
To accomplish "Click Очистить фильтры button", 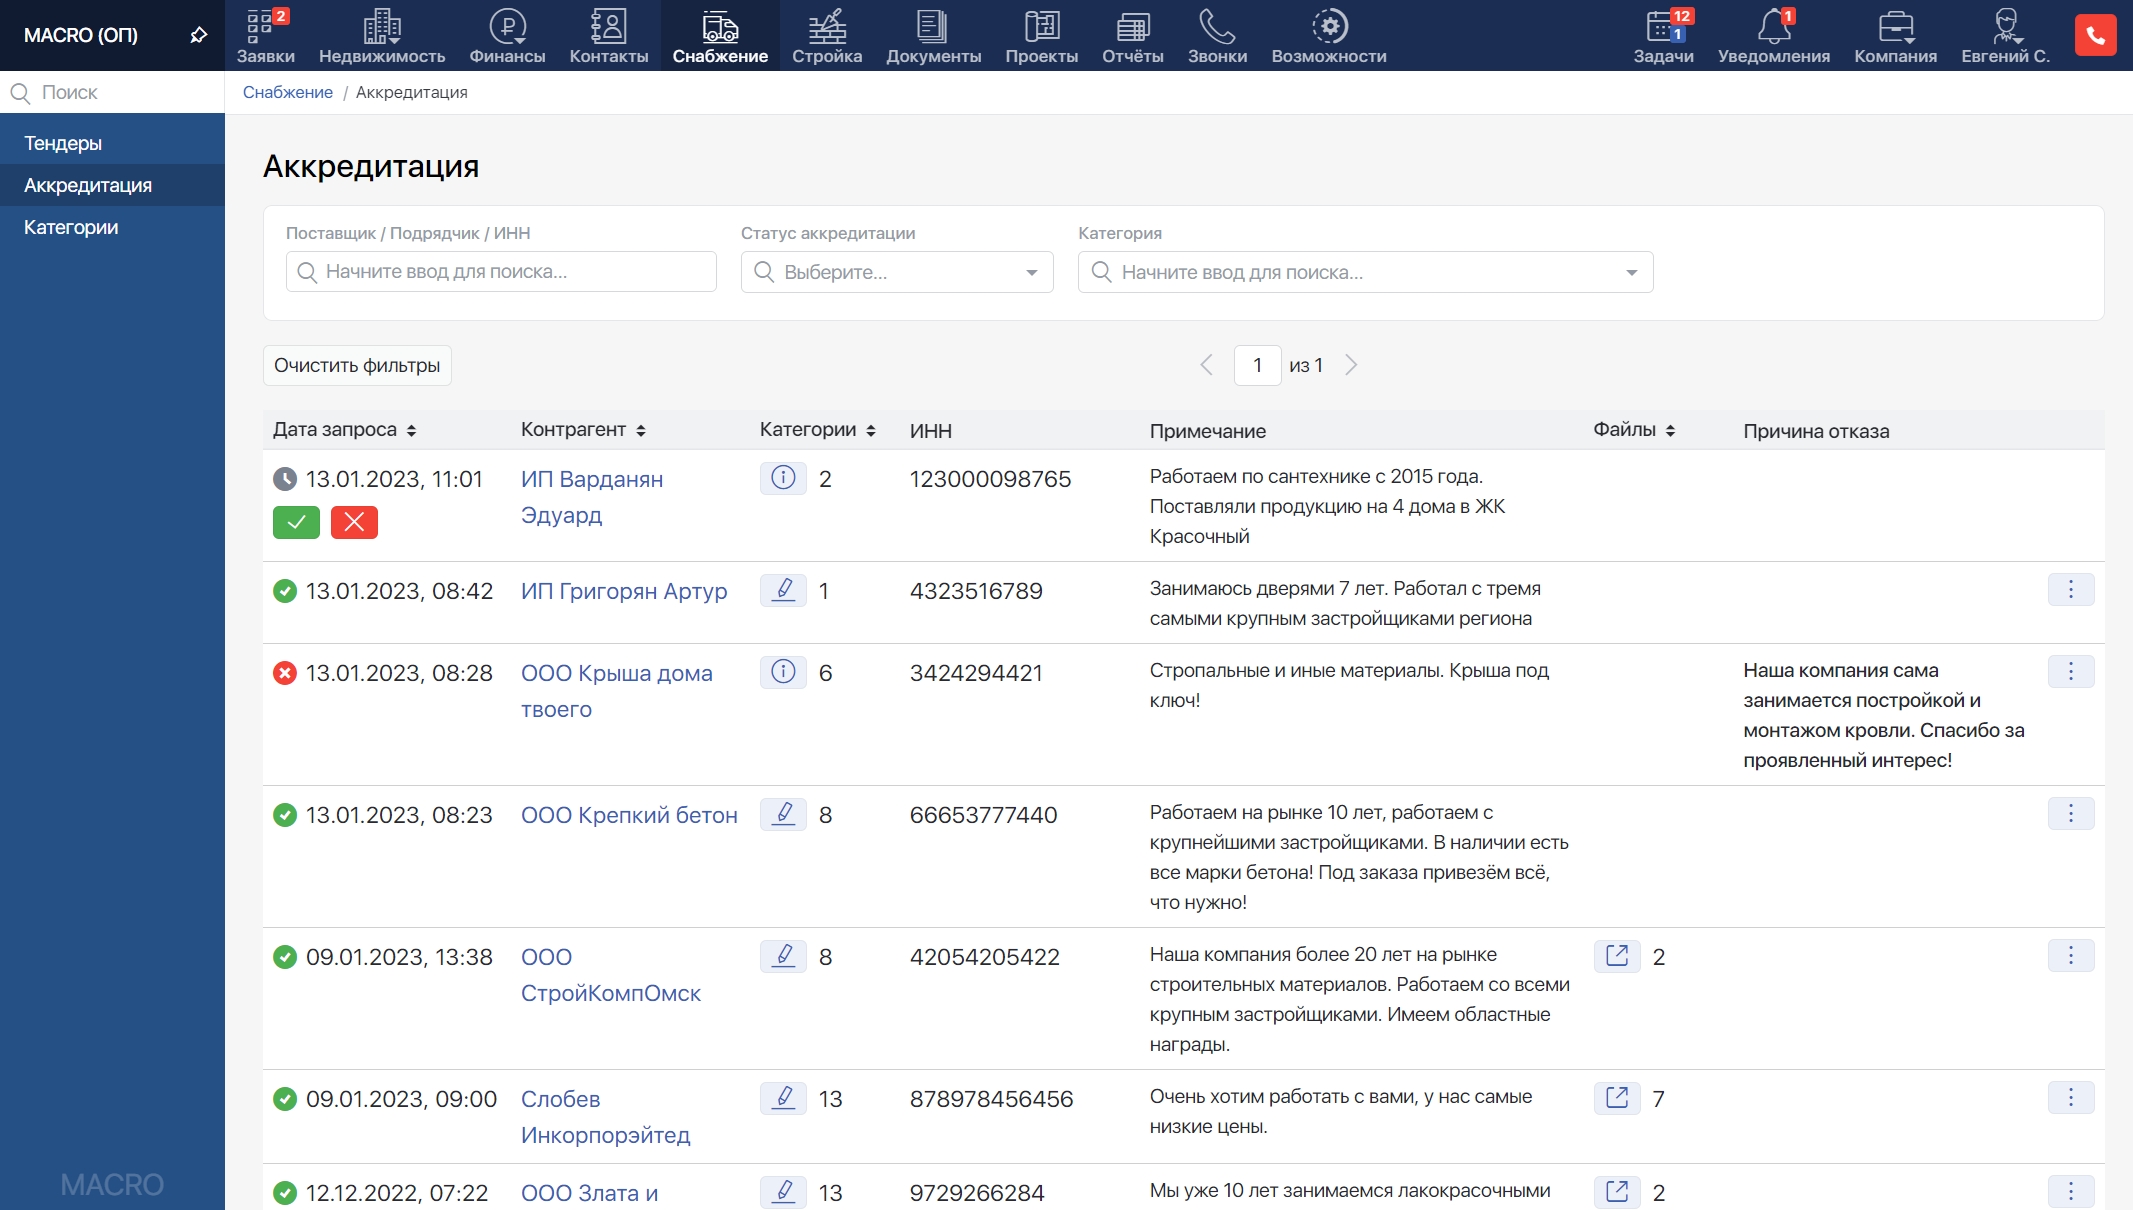I will point(357,365).
